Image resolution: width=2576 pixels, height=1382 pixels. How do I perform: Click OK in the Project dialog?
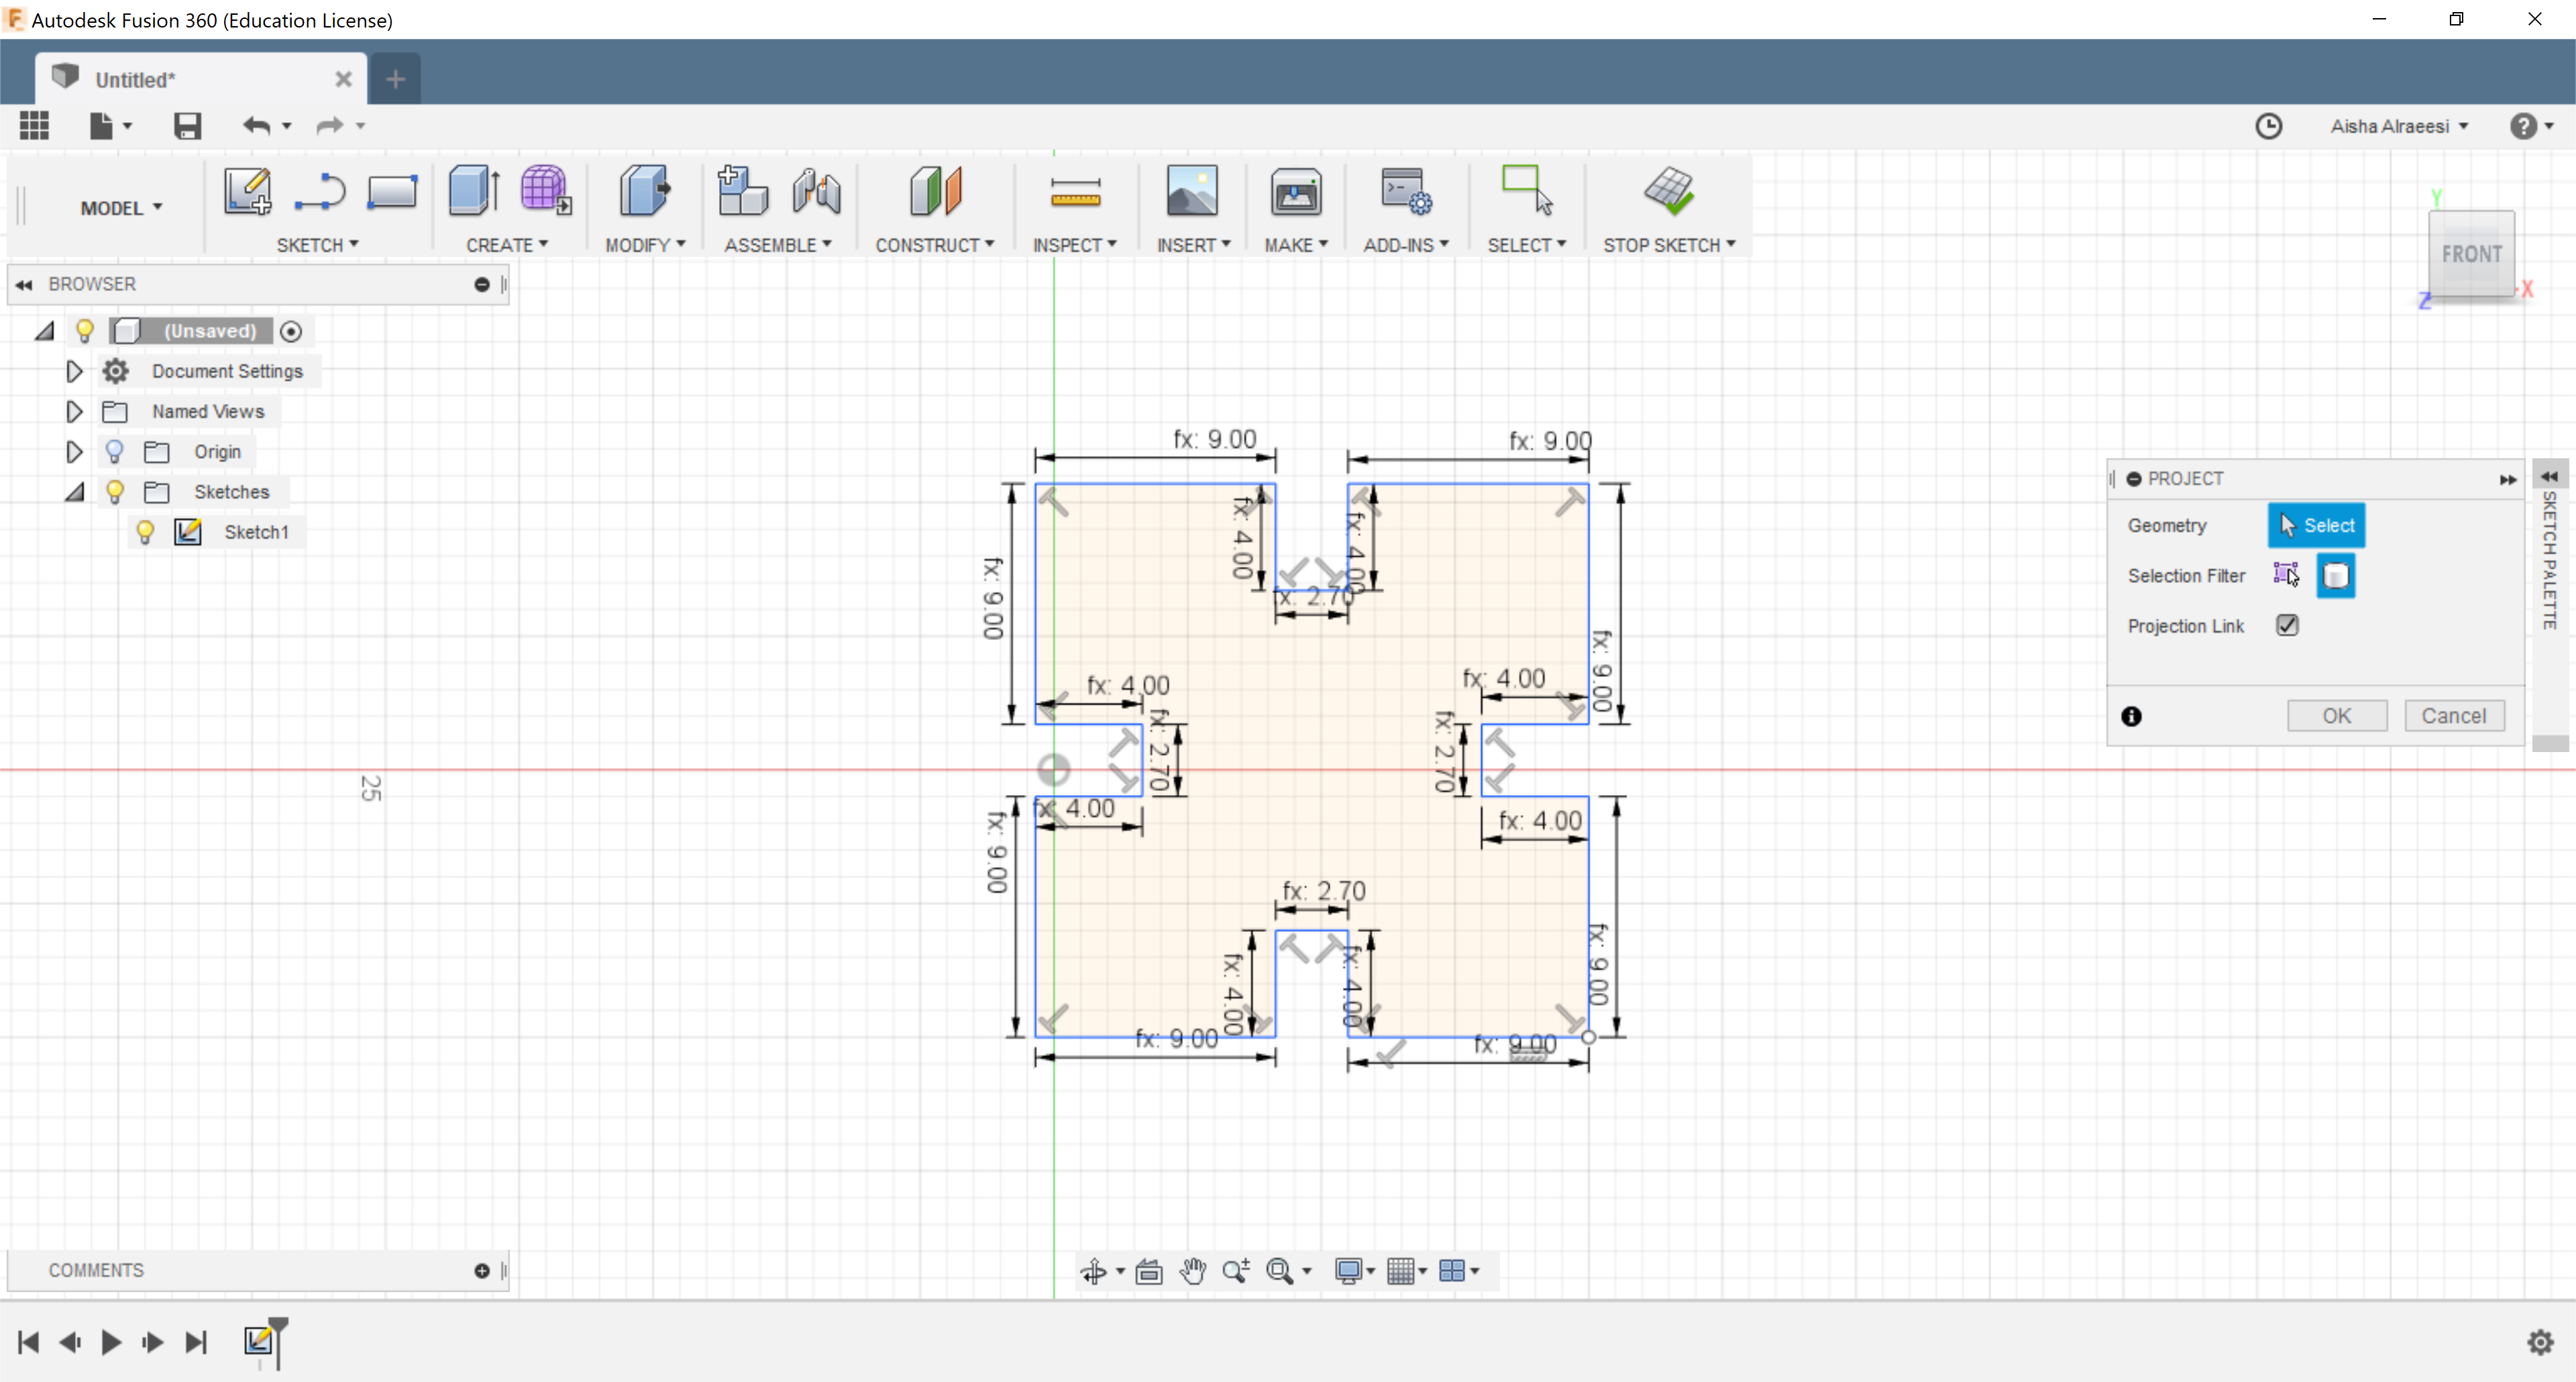pos(2336,716)
